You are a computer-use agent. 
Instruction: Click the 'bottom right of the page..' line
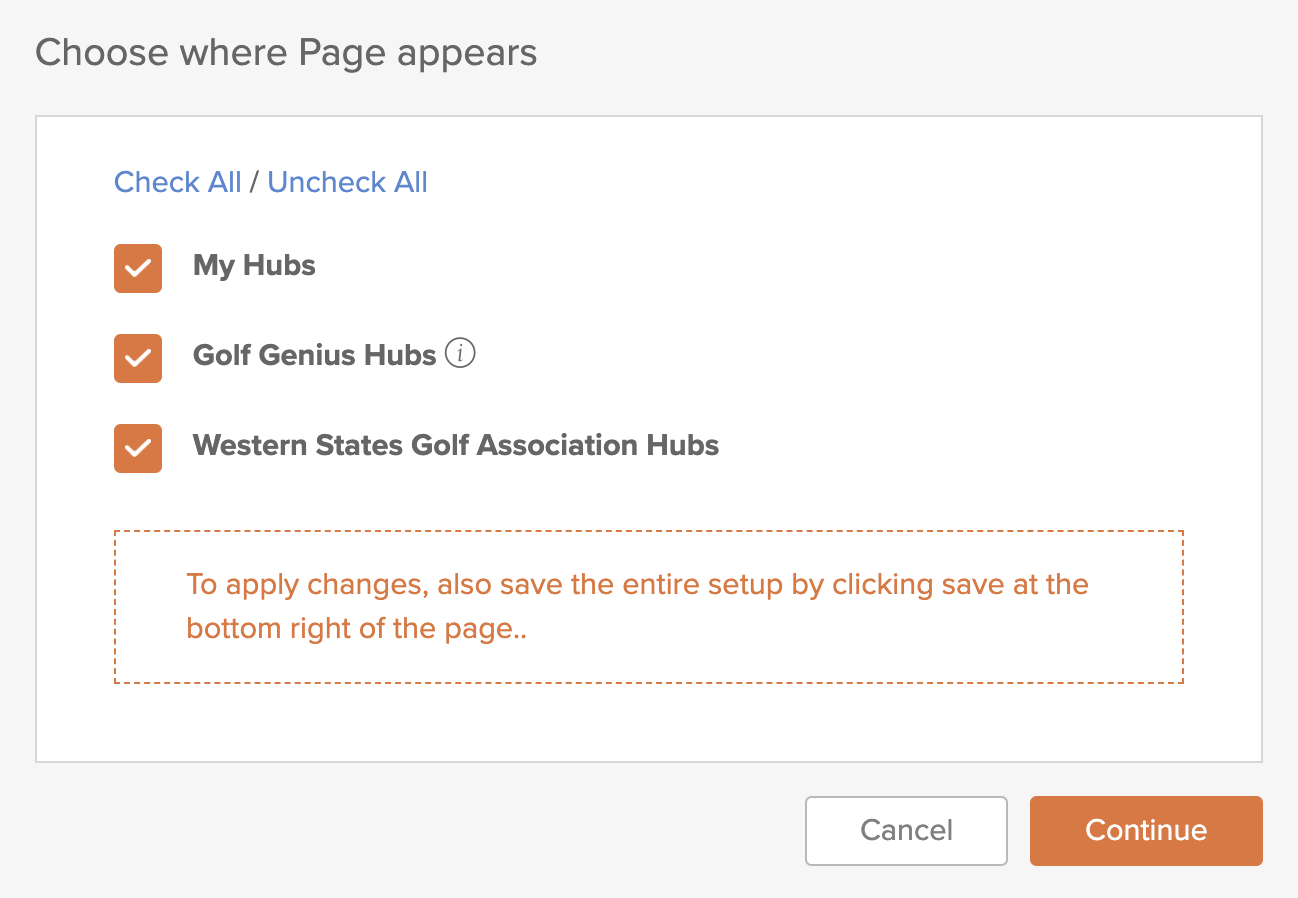click(357, 631)
